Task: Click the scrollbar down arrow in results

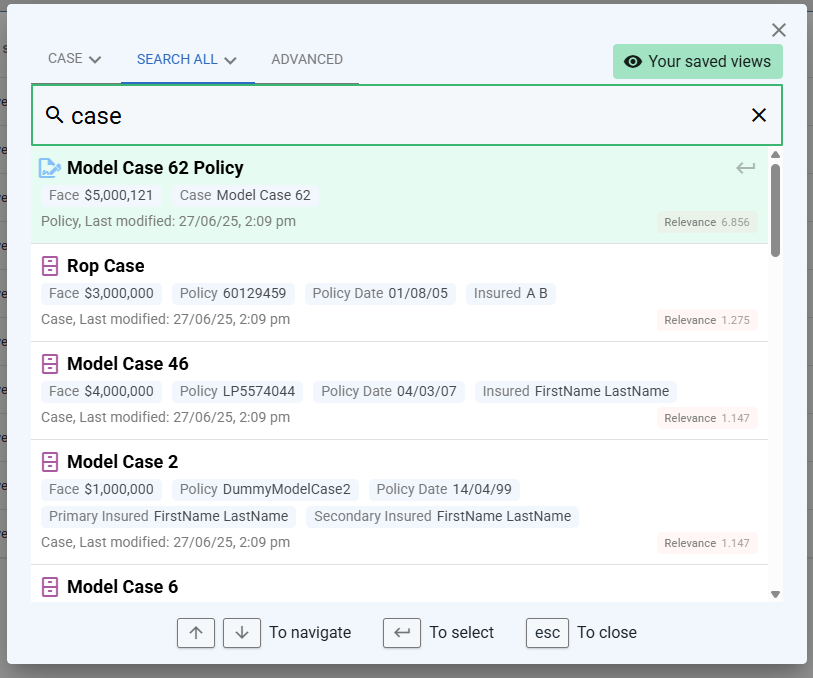Action: tap(775, 594)
